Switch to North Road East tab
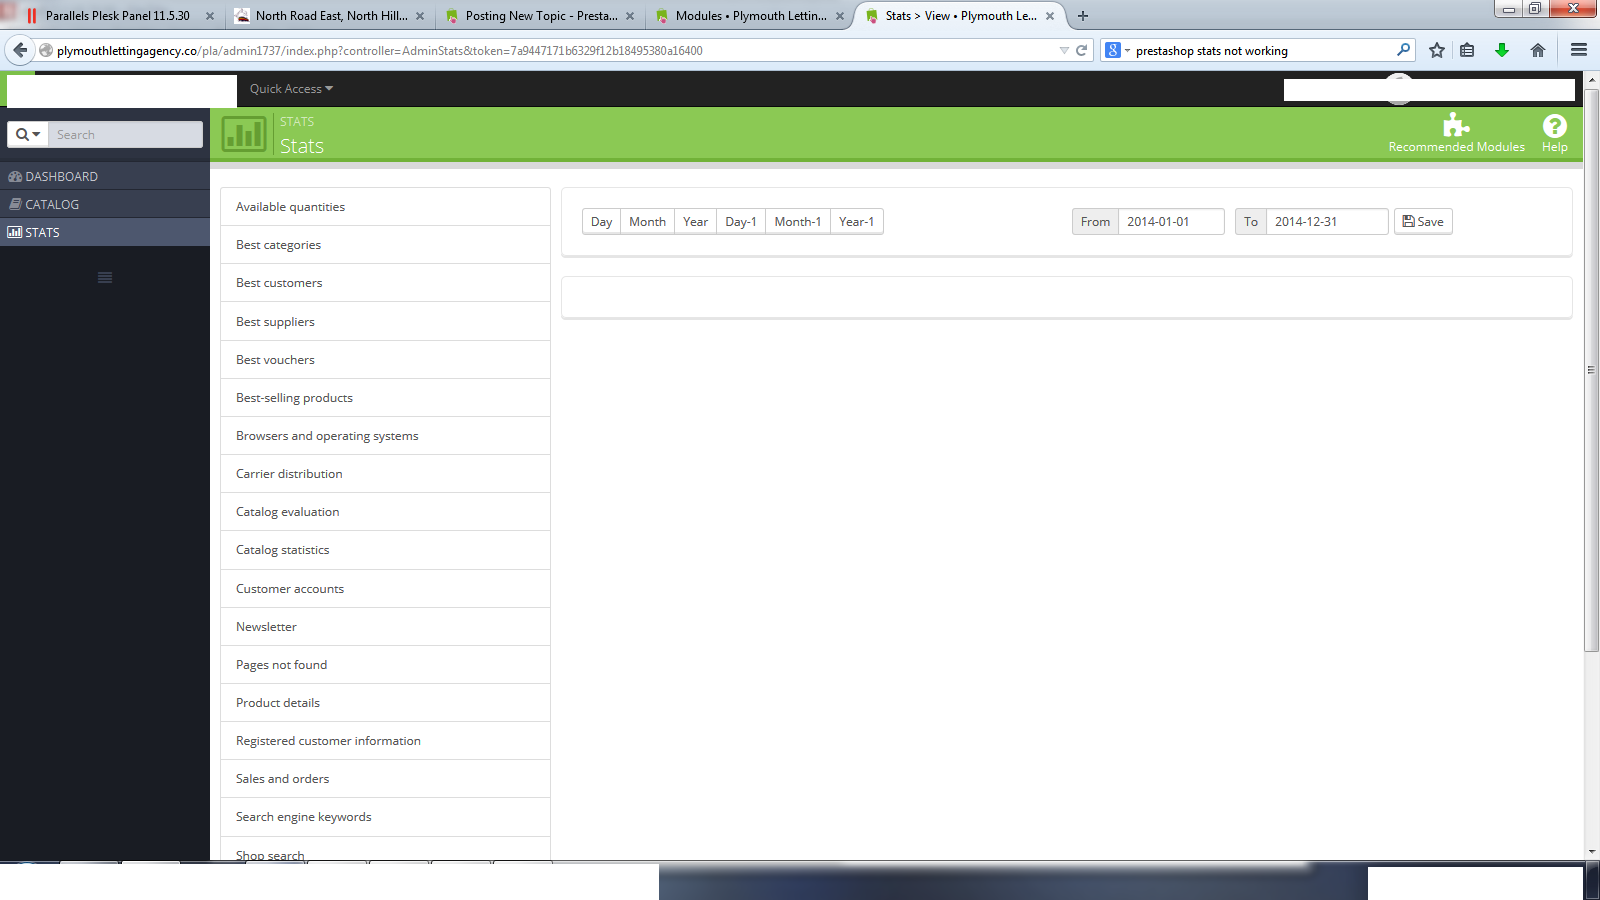The image size is (1600, 900). coord(330,16)
